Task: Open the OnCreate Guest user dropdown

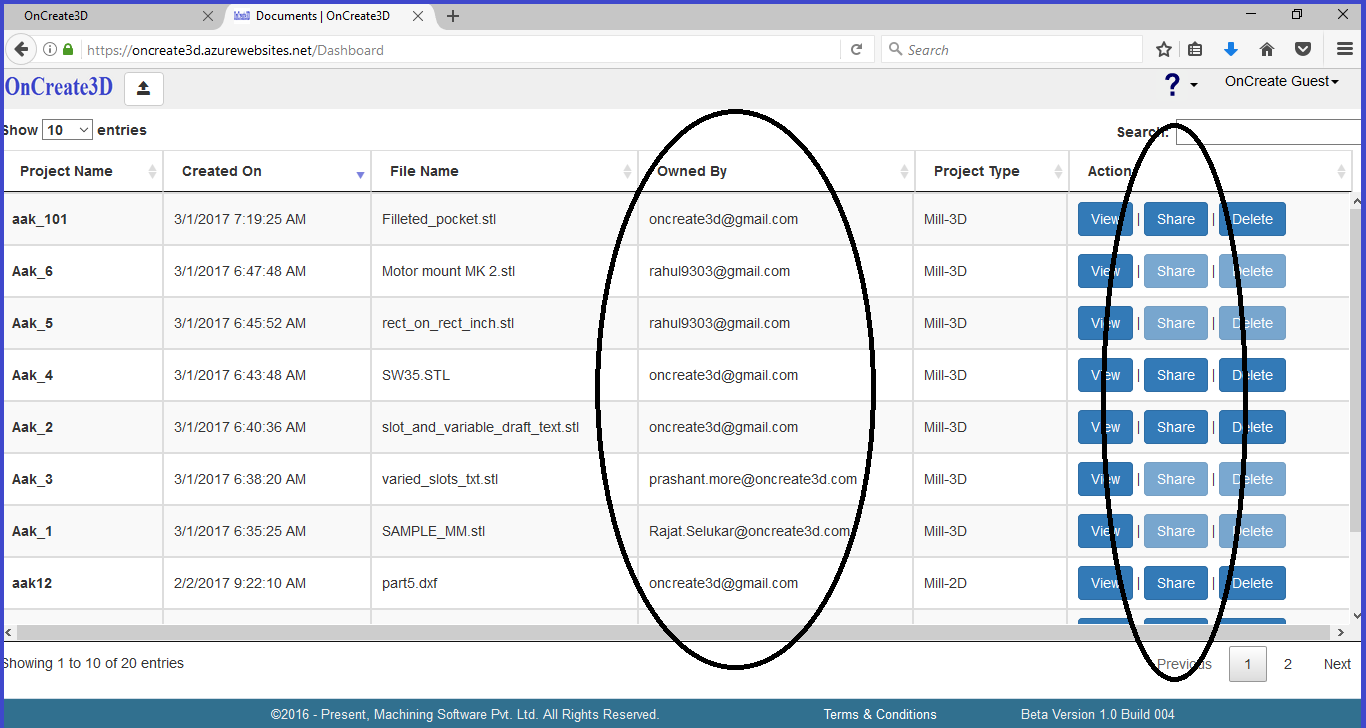Action: [1281, 82]
